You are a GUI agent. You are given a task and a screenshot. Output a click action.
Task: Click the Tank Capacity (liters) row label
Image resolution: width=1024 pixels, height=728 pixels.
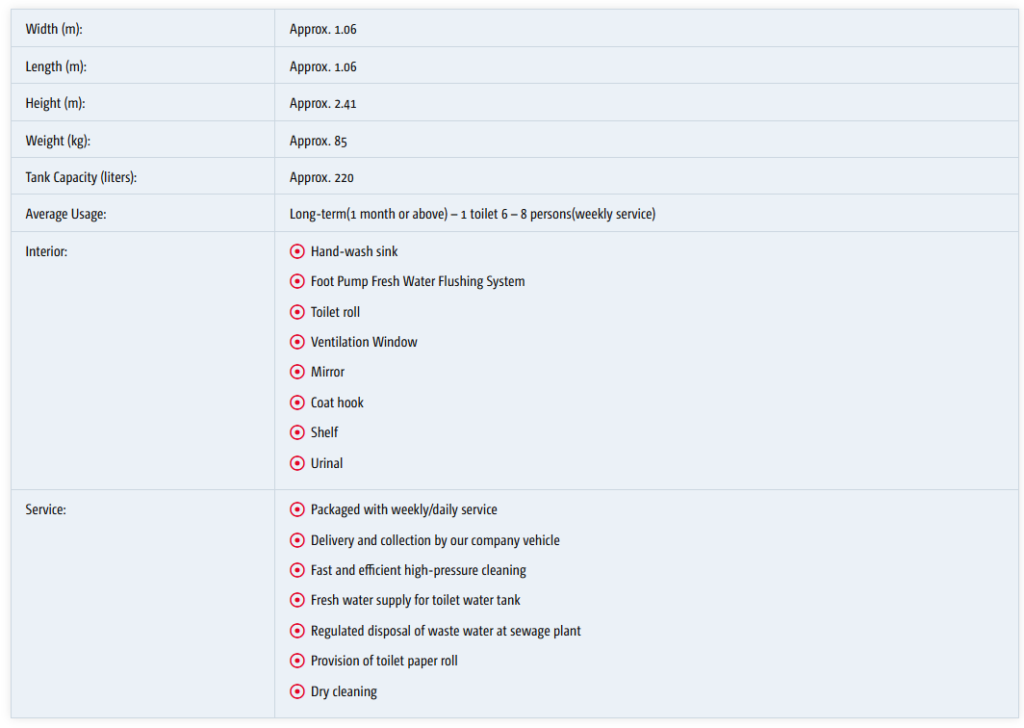(81, 177)
